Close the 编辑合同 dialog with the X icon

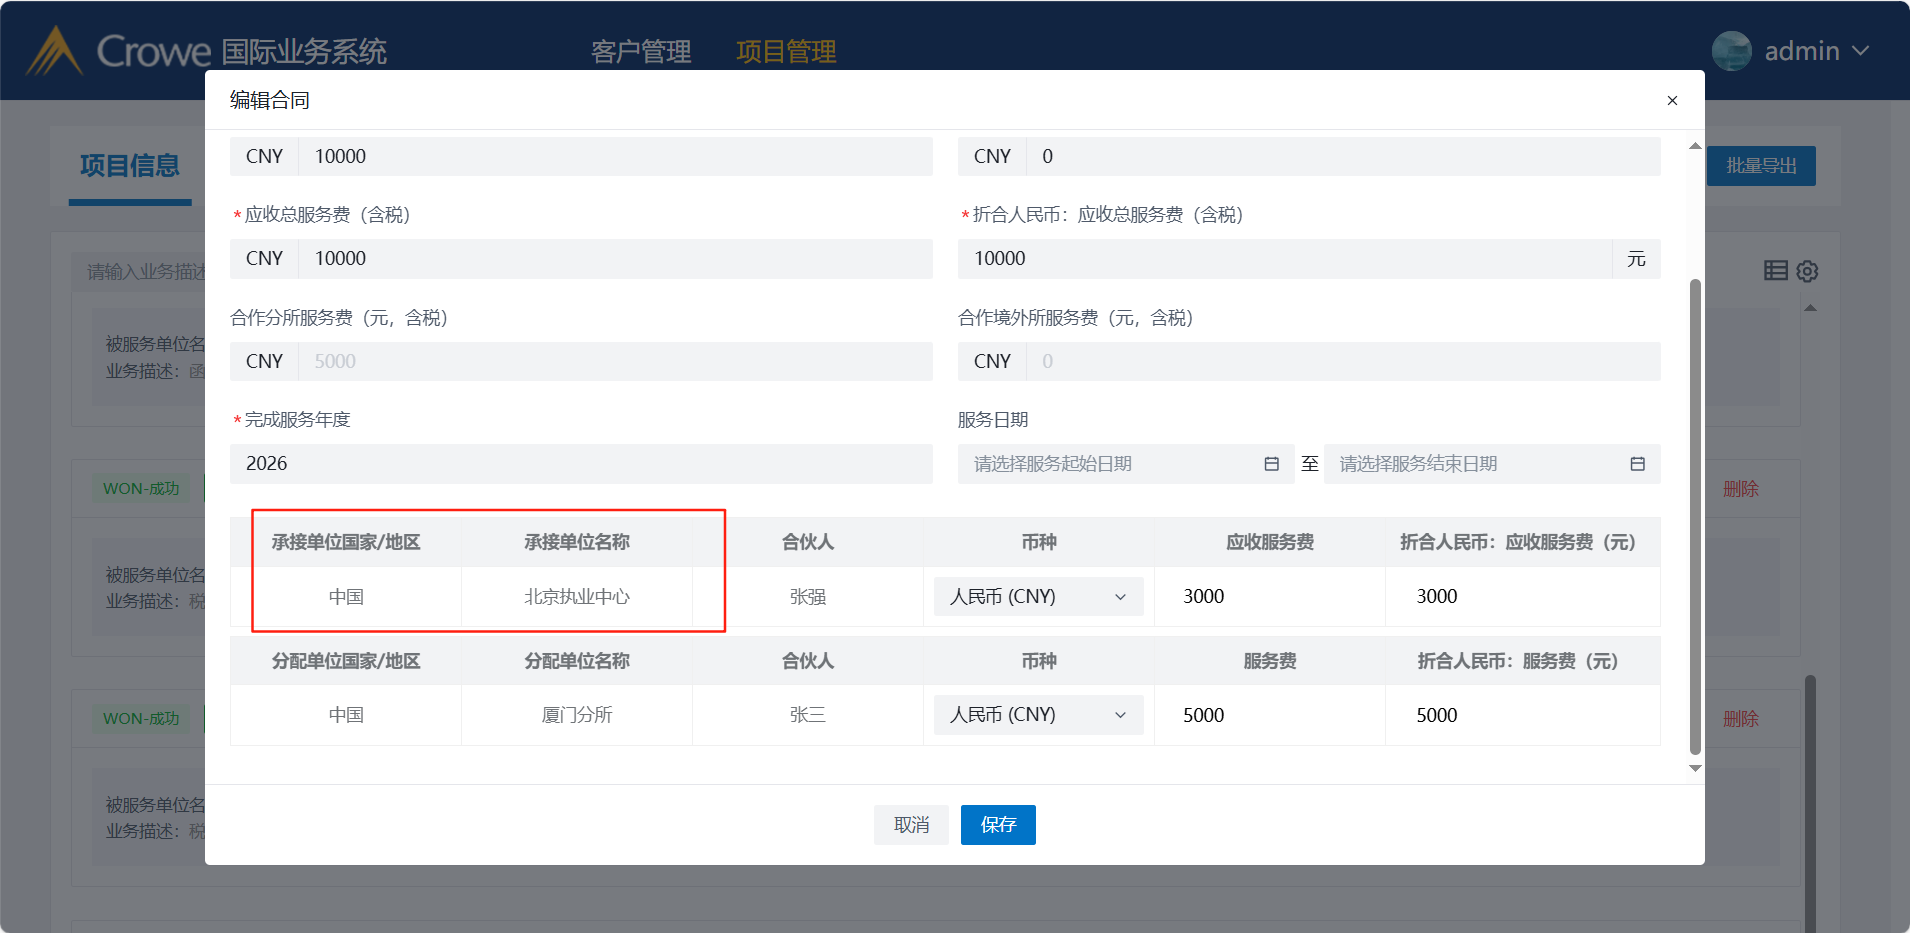pyautogui.click(x=1672, y=100)
